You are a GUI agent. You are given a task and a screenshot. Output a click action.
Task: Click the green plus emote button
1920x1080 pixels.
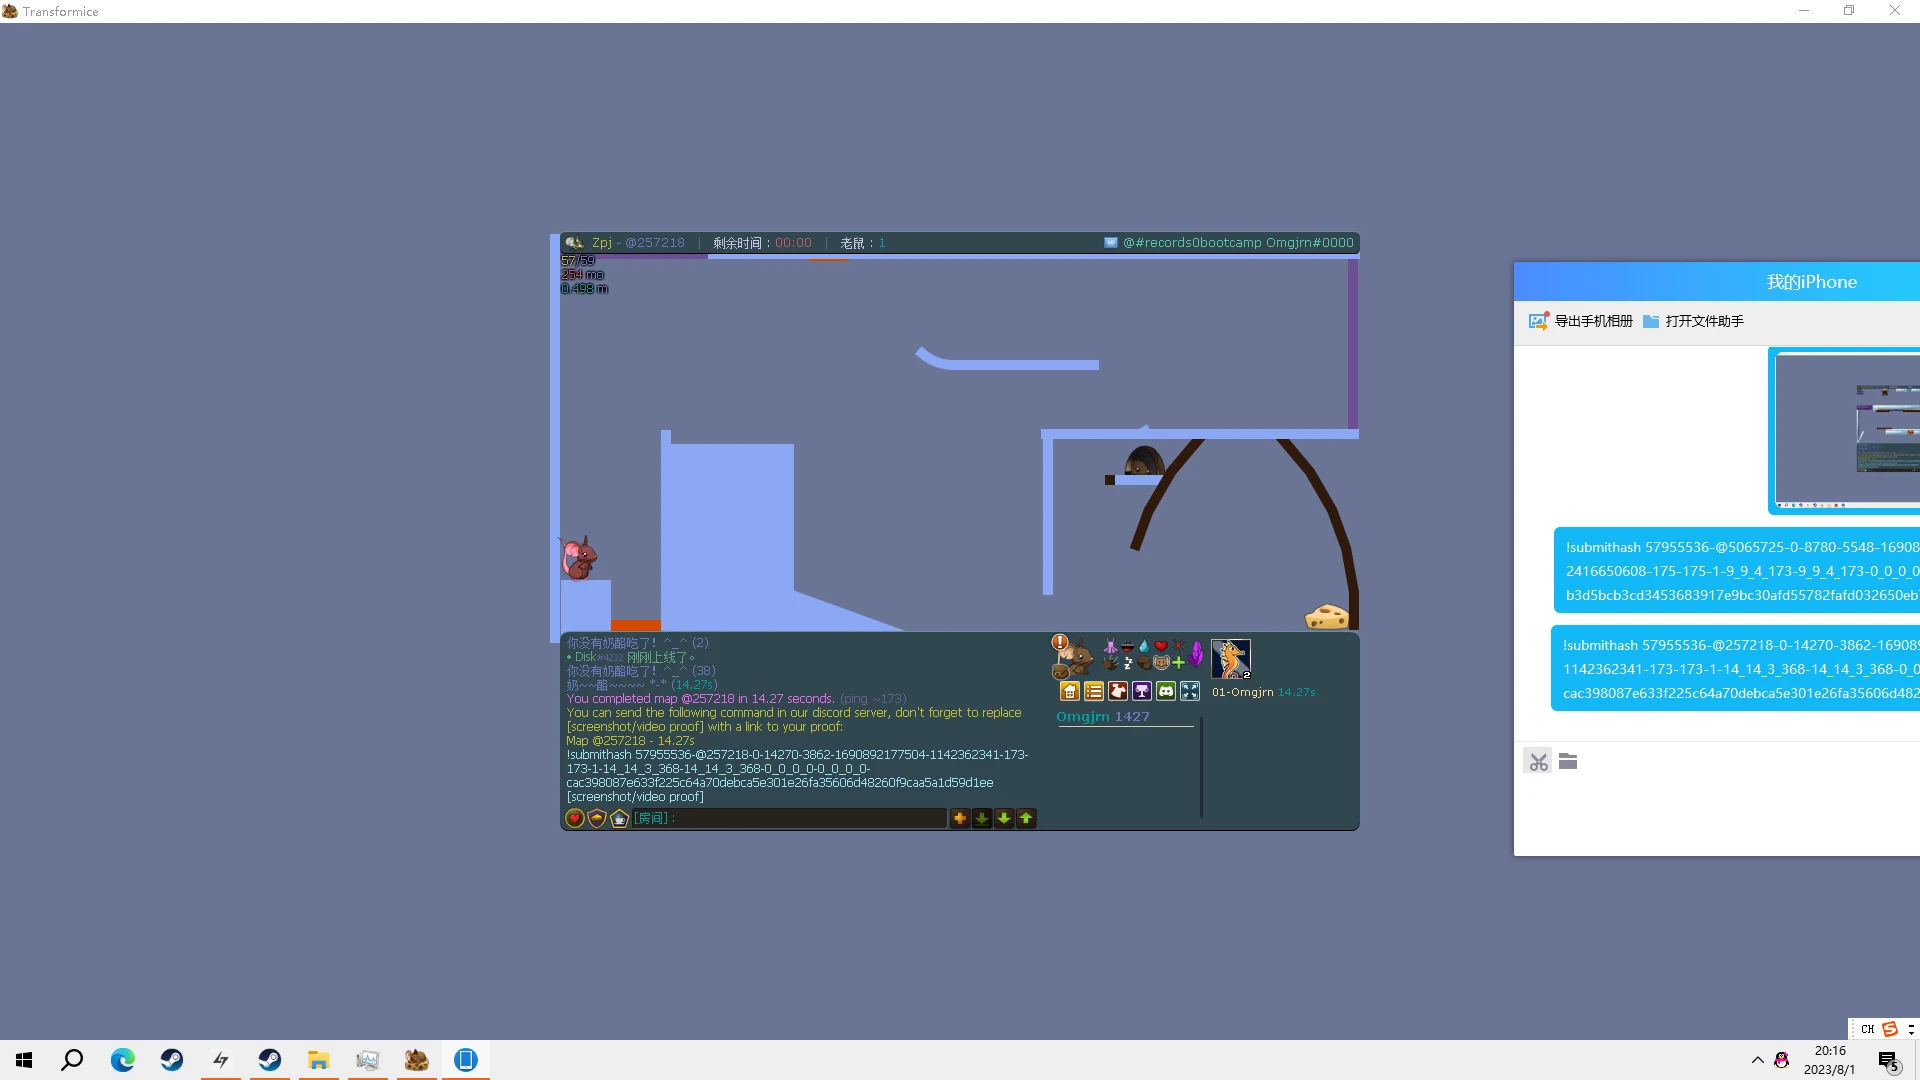[1178, 662]
